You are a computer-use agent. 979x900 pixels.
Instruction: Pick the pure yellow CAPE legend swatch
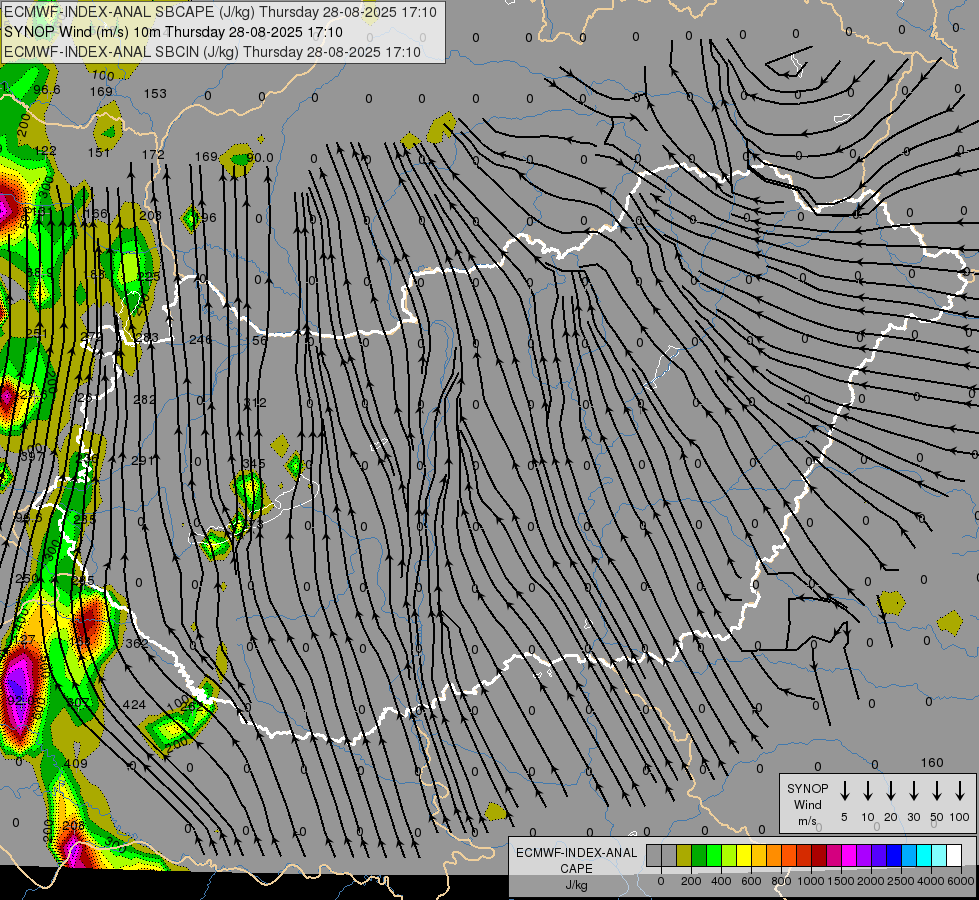[744, 856]
